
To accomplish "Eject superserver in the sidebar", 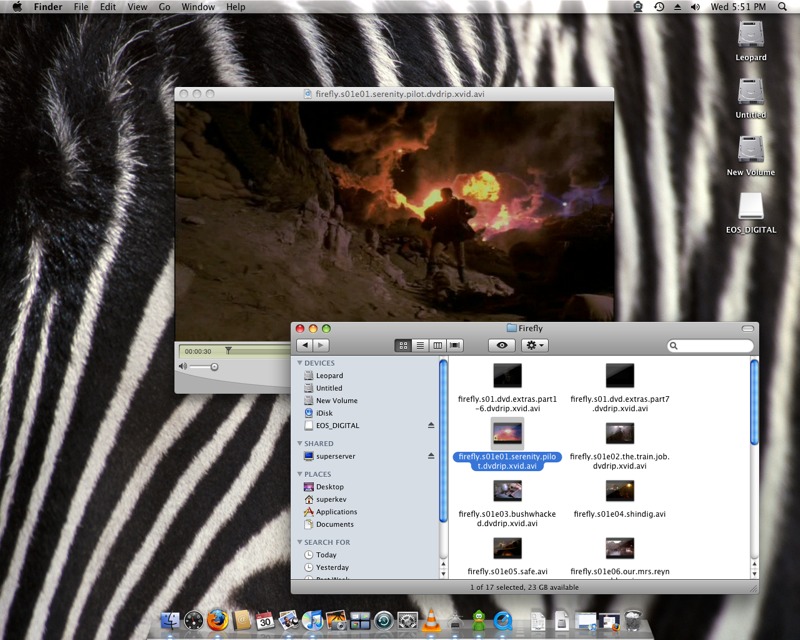I will pyautogui.click(x=431, y=456).
